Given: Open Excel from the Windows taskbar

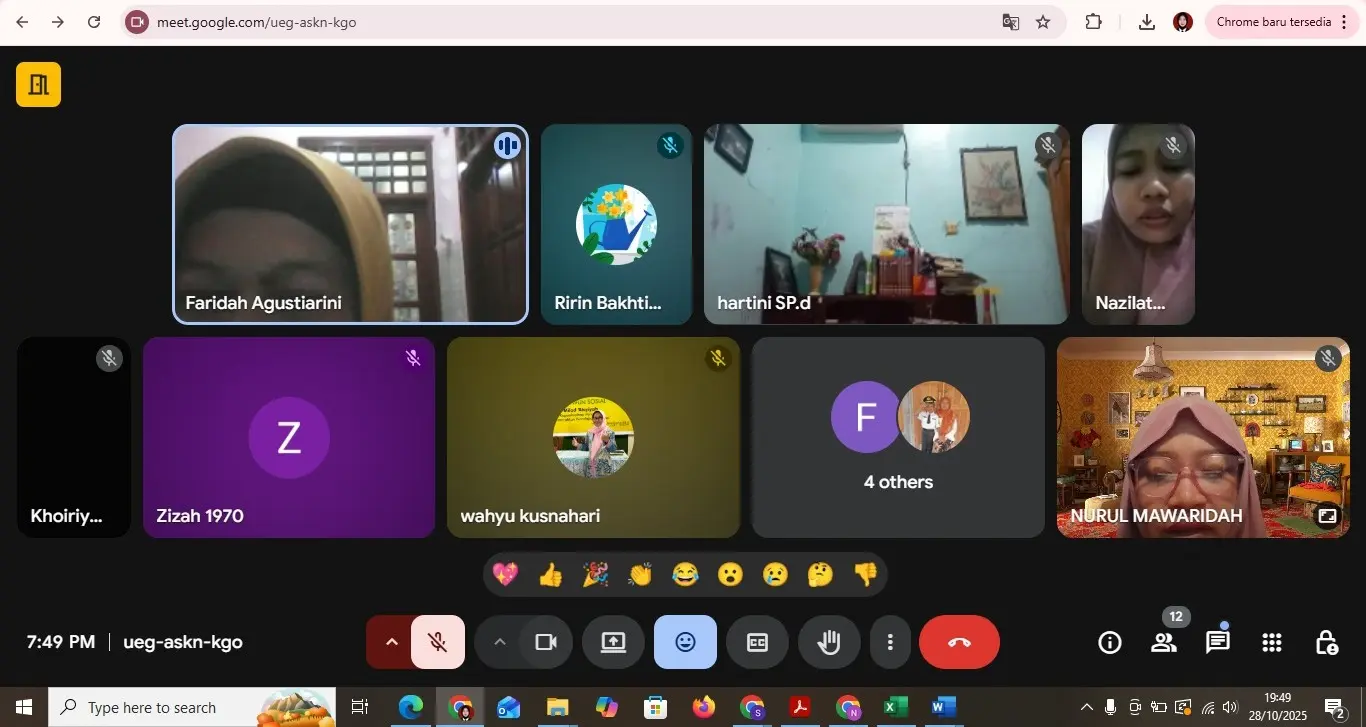Looking at the screenshot, I should 895,707.
